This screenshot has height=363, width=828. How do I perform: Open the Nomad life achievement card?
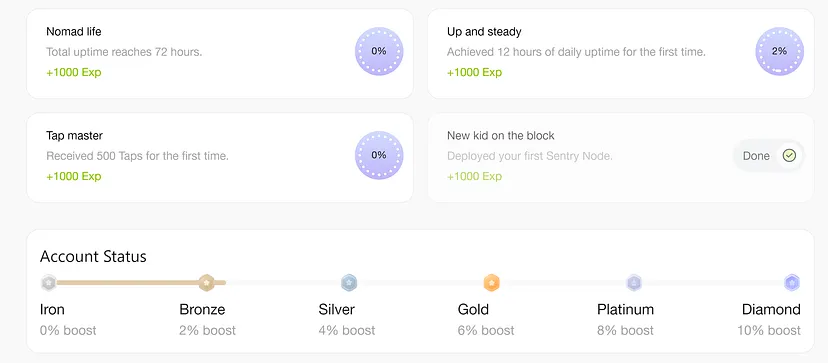click(220, 53)
